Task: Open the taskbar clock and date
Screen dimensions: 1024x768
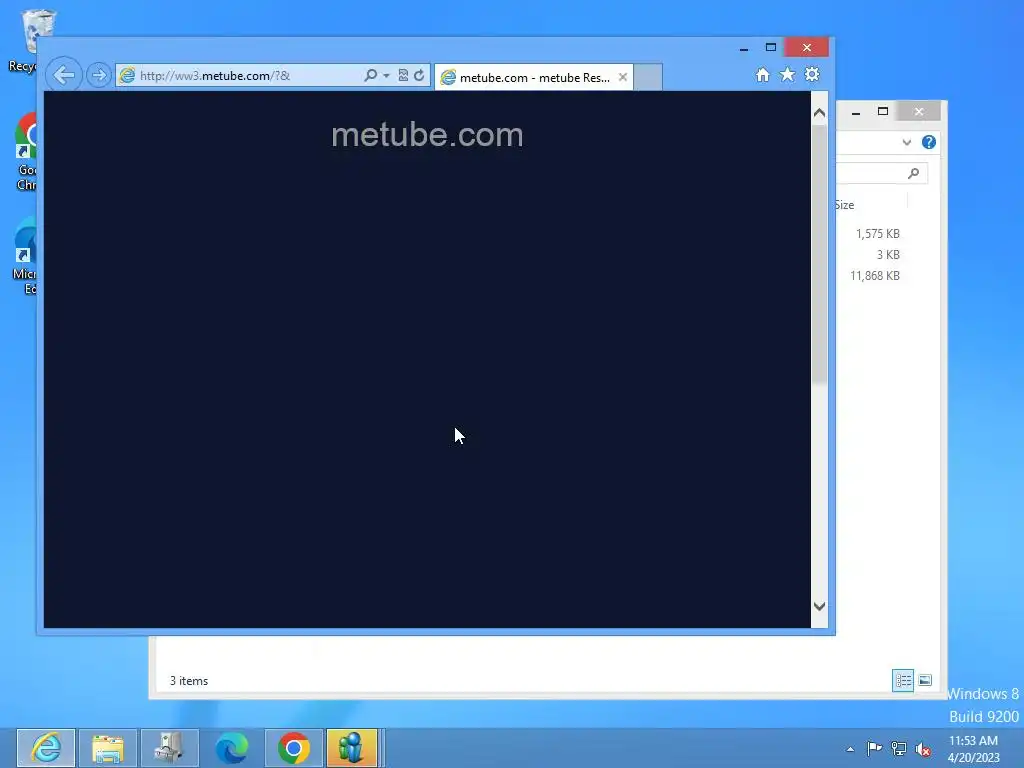Action: (974, 749)
